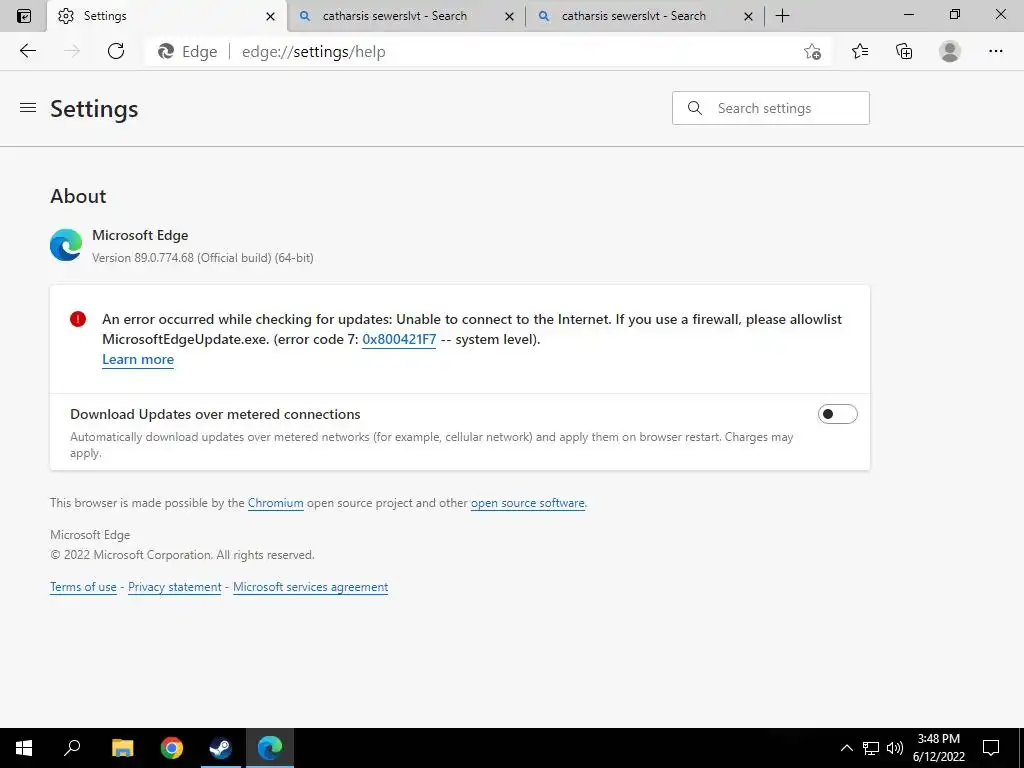Open the profile avatar icon
Viewport: 1024px width, 768px height.
[950, 51]
